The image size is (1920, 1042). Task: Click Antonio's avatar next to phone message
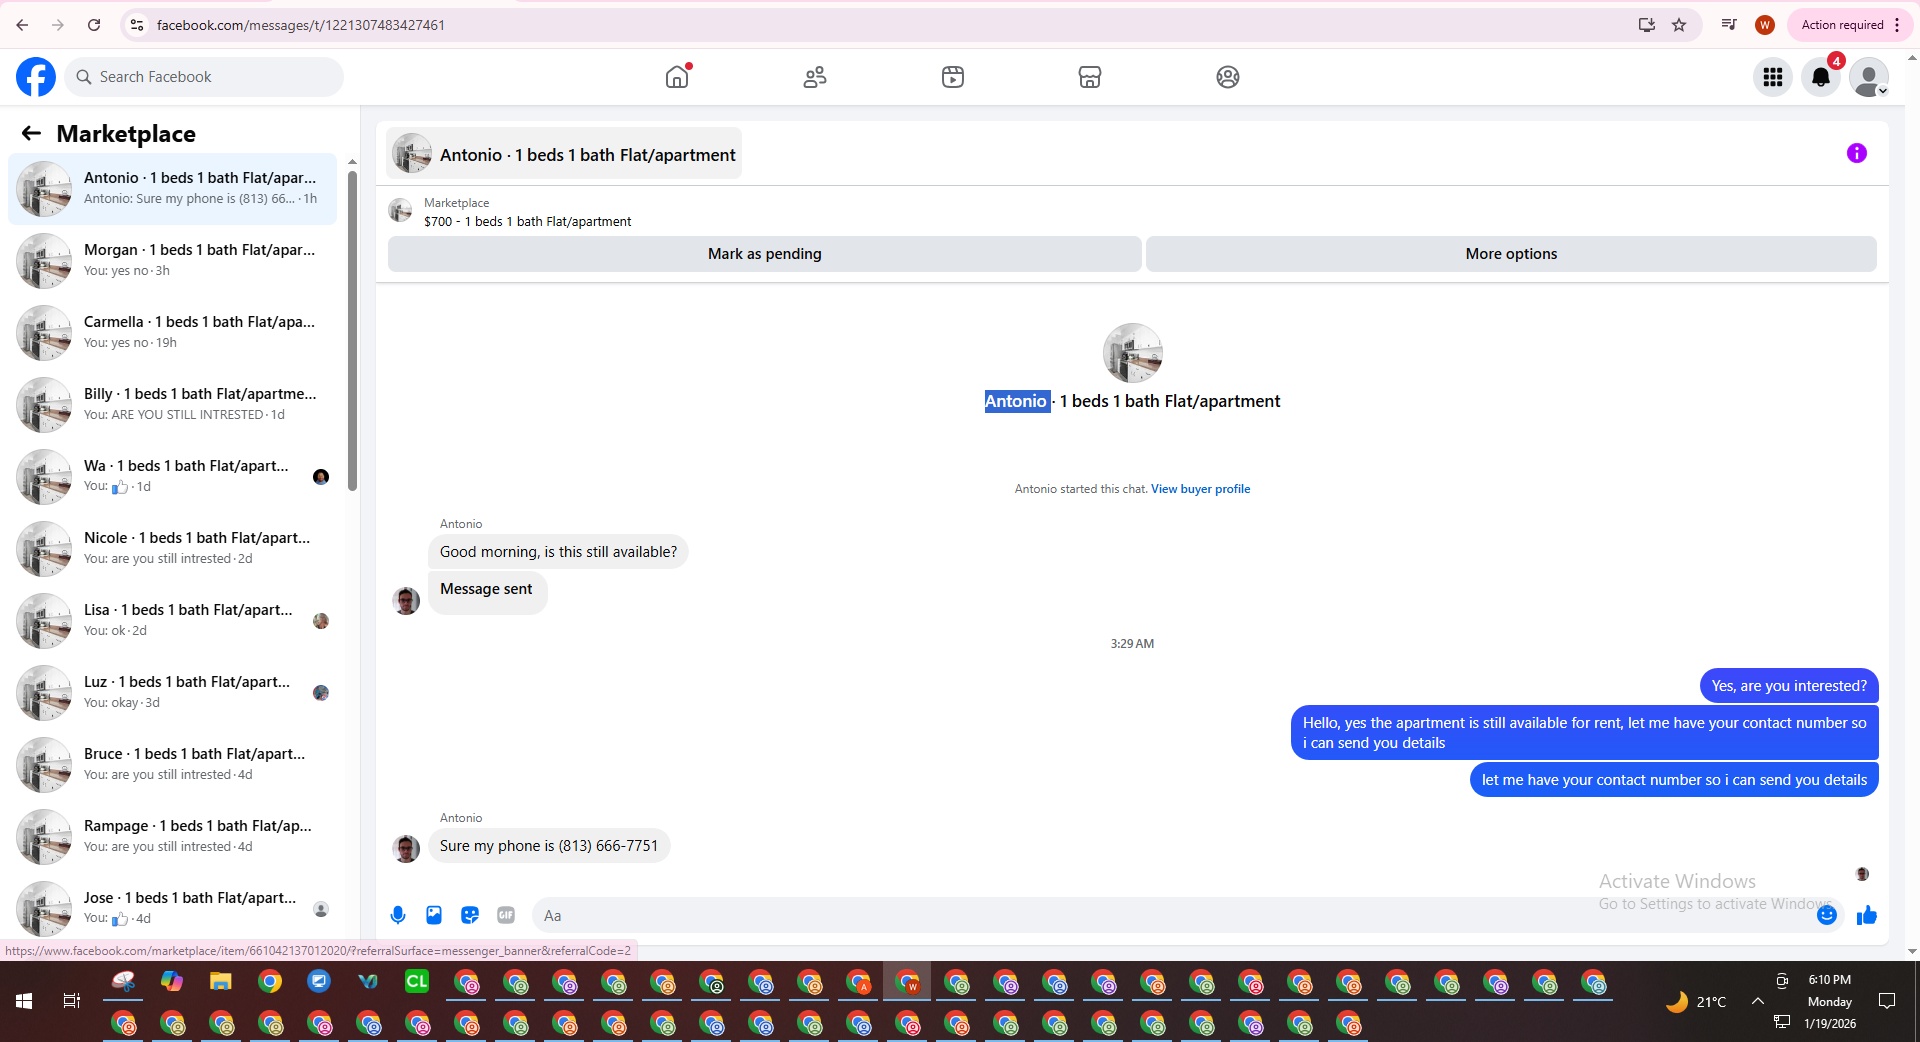406,849
